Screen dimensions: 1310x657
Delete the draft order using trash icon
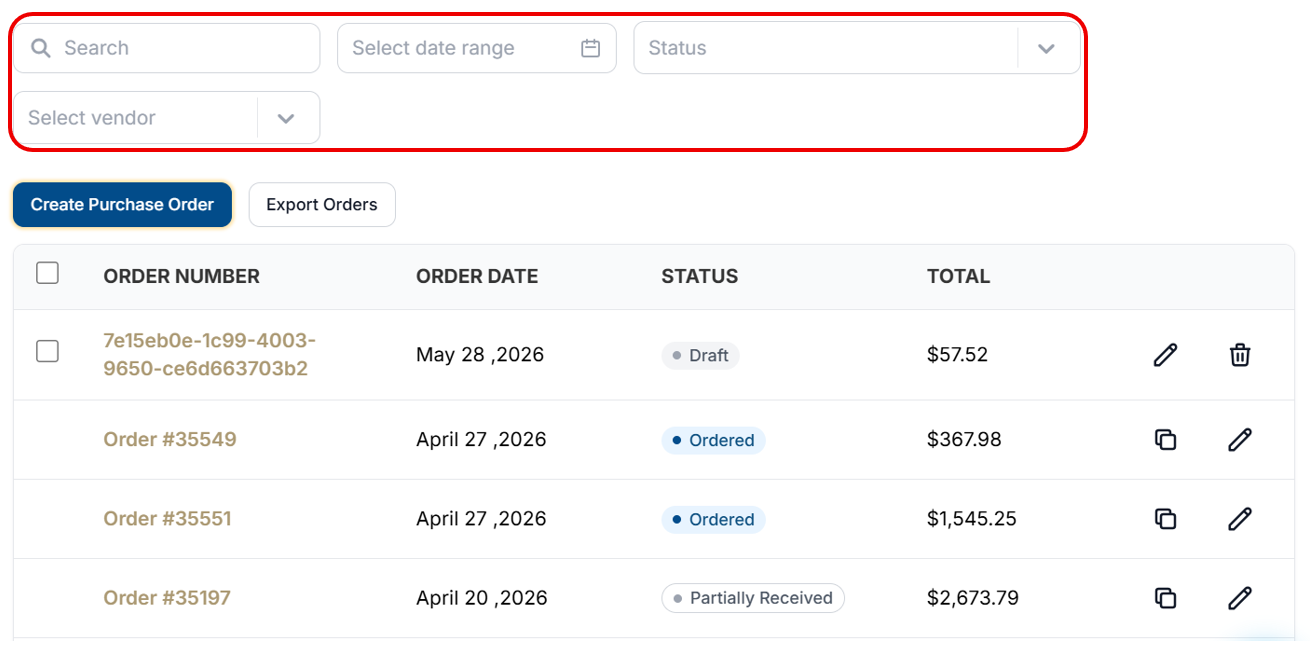(x=1240, y=355)
